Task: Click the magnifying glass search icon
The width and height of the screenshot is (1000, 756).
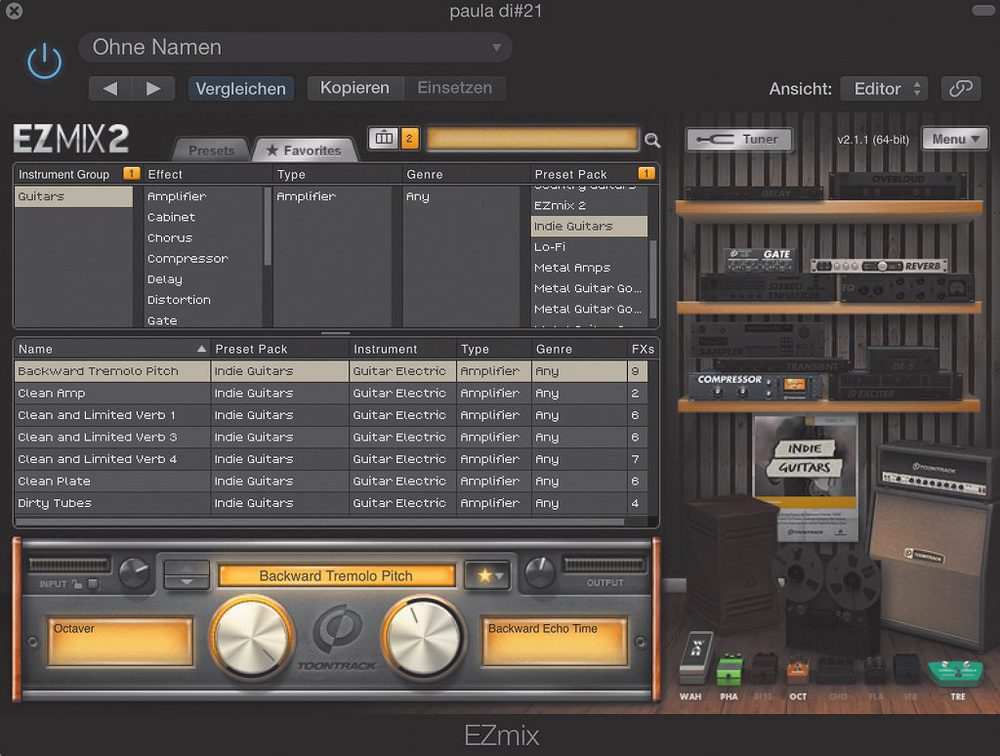Action: (652, 140)
